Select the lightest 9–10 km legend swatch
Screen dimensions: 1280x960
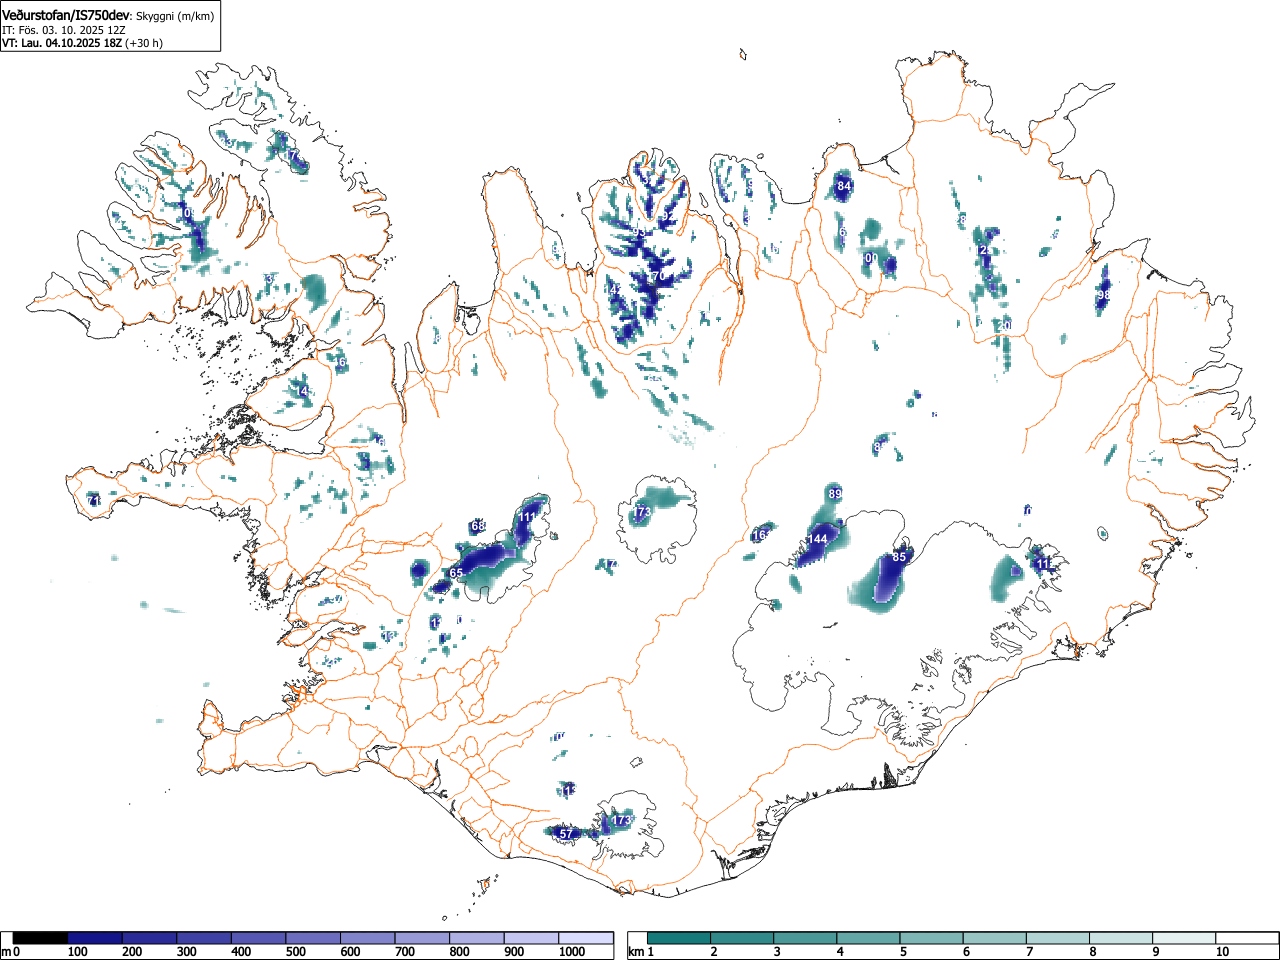pyautogui.click(x=1186, y=938)
